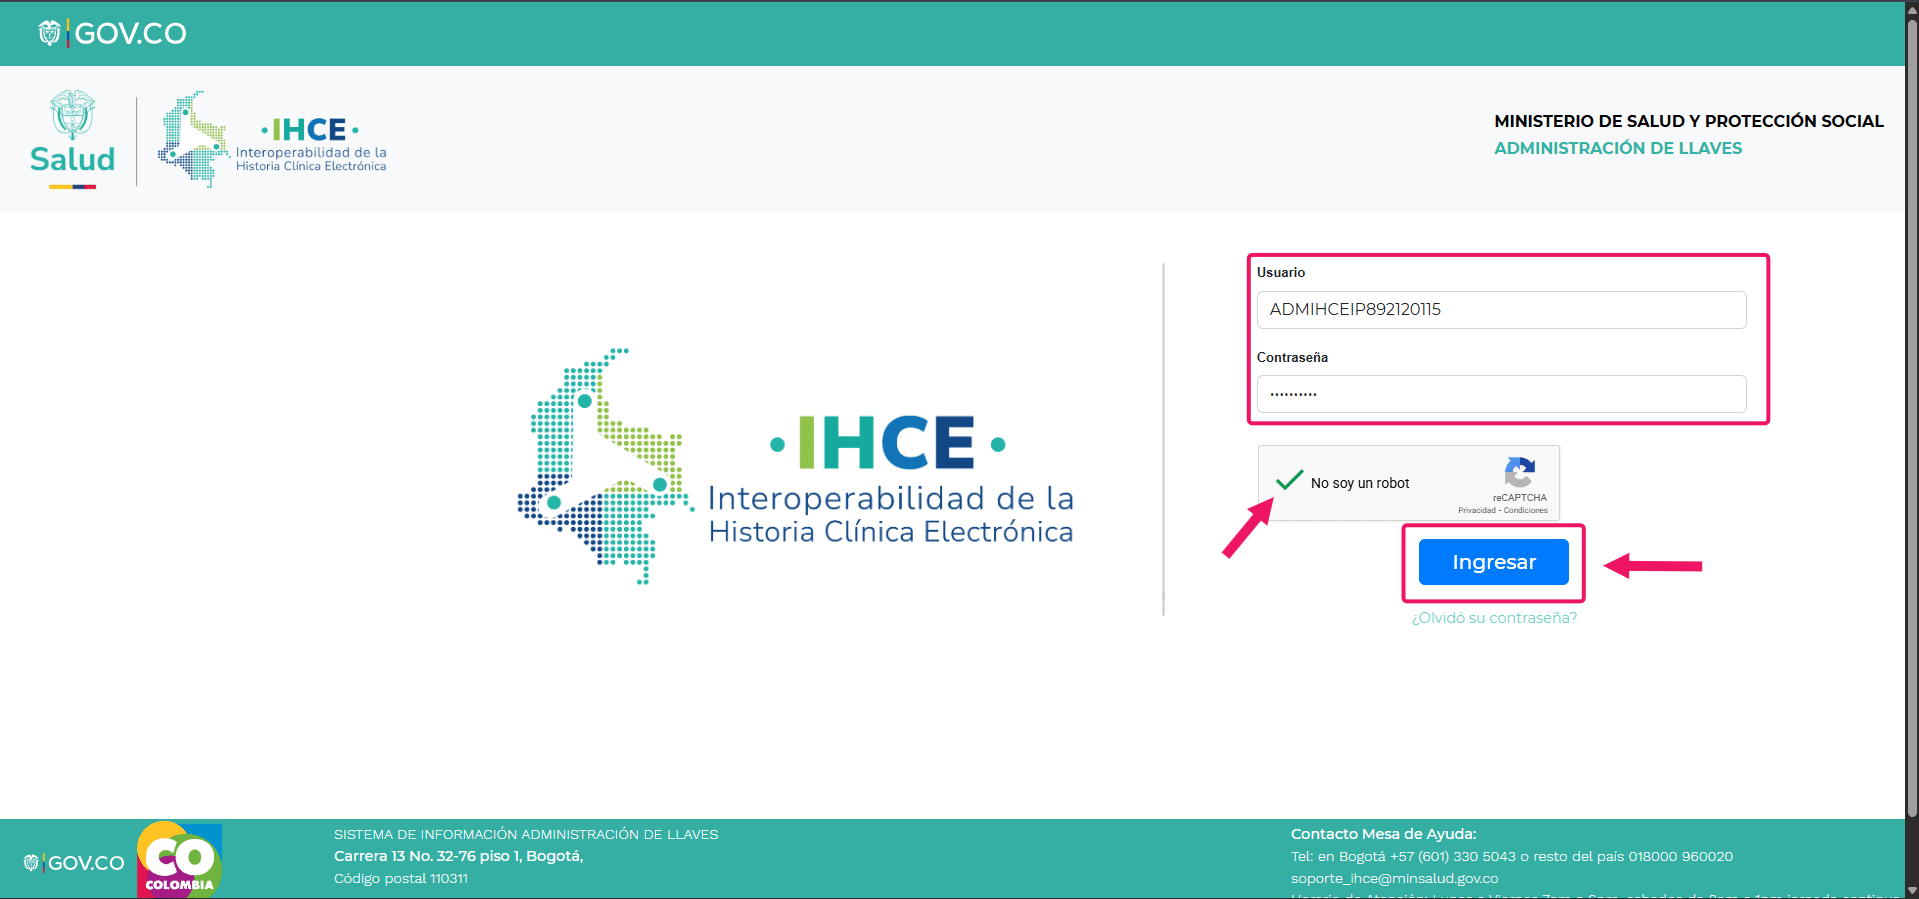The image size is (1919, 899).
Task: Focus the Usuario input field
Action: click(1501, 310)
